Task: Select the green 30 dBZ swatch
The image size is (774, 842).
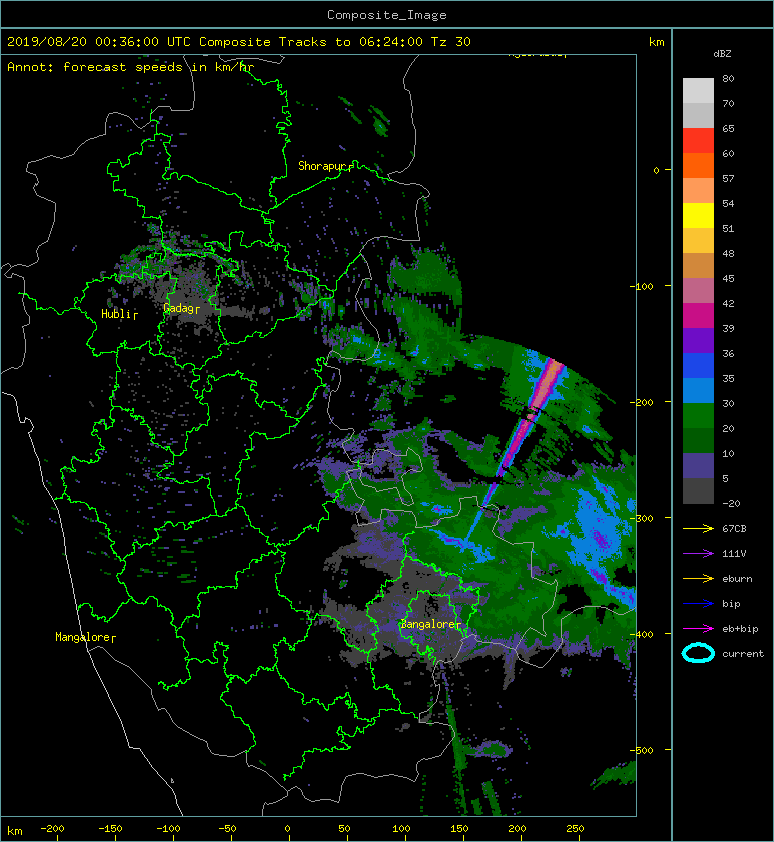Action: tap(698, 415)
